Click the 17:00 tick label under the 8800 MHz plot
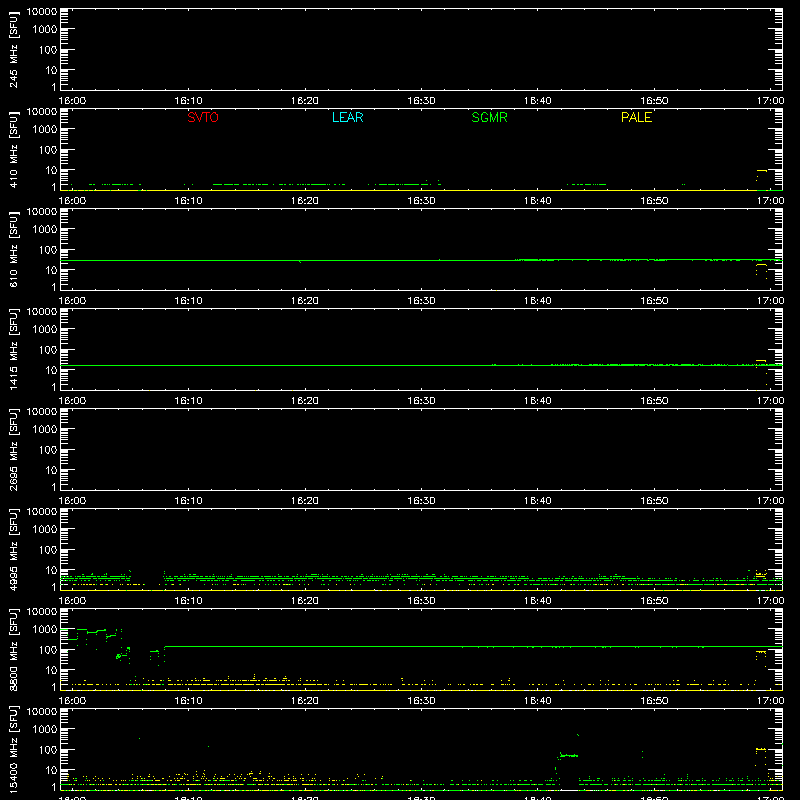The height and width of the screenshot is (800, 800). (770, 701)
